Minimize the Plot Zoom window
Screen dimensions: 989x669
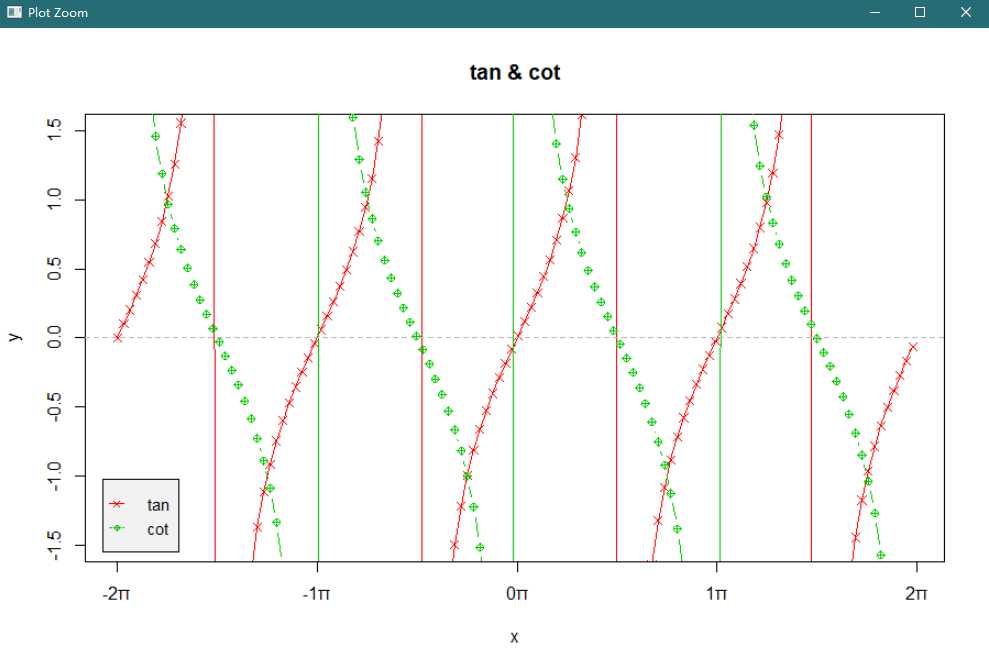click(x=874, y=13)
